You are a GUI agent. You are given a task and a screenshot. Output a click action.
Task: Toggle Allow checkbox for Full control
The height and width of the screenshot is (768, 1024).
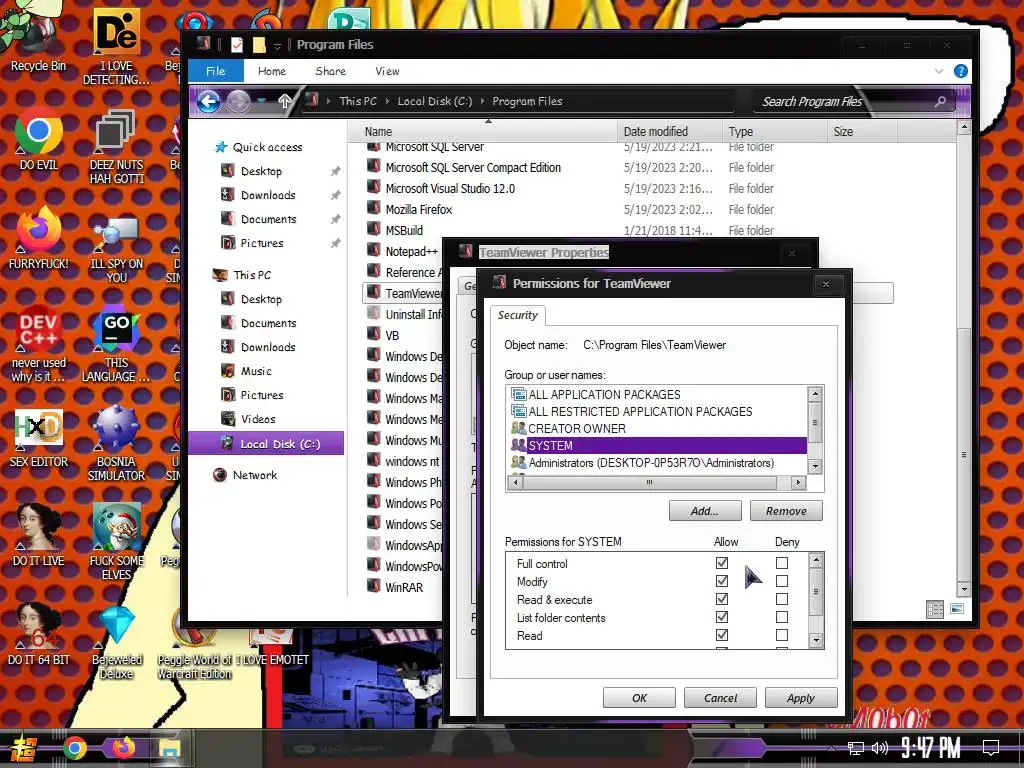click(722, 562)
